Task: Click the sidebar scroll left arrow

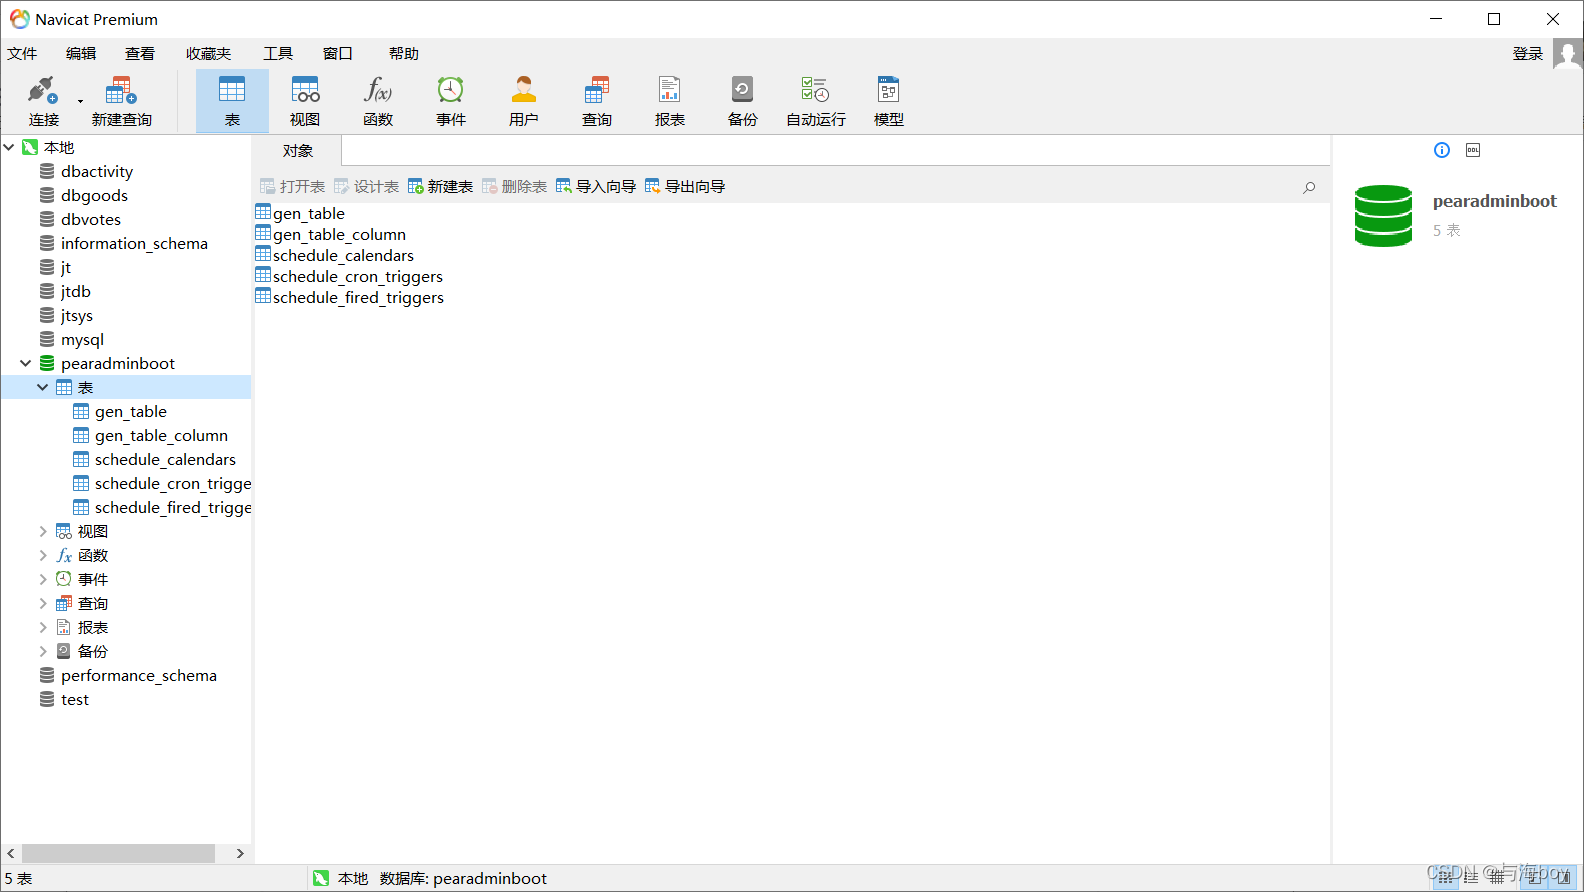Action: click(11, 853)
